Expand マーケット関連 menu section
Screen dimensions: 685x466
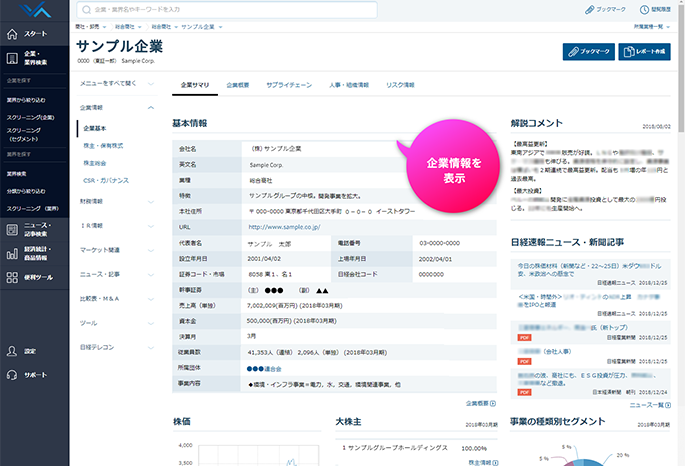151,250
